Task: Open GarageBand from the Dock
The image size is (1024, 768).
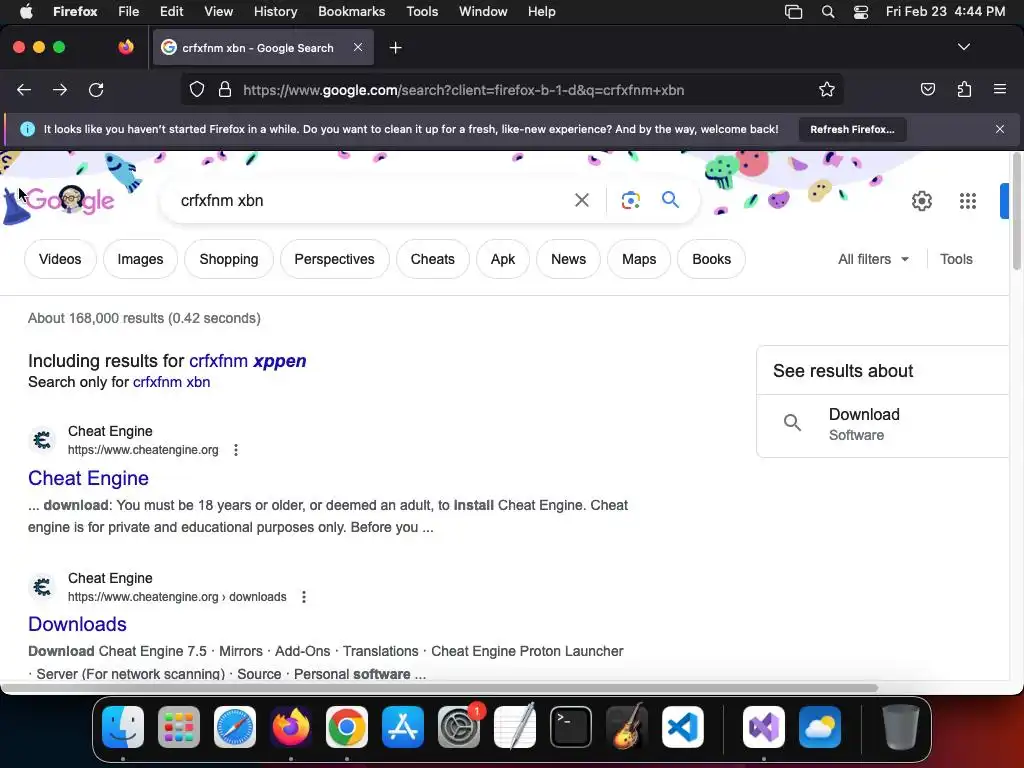Action: [627, 727]
